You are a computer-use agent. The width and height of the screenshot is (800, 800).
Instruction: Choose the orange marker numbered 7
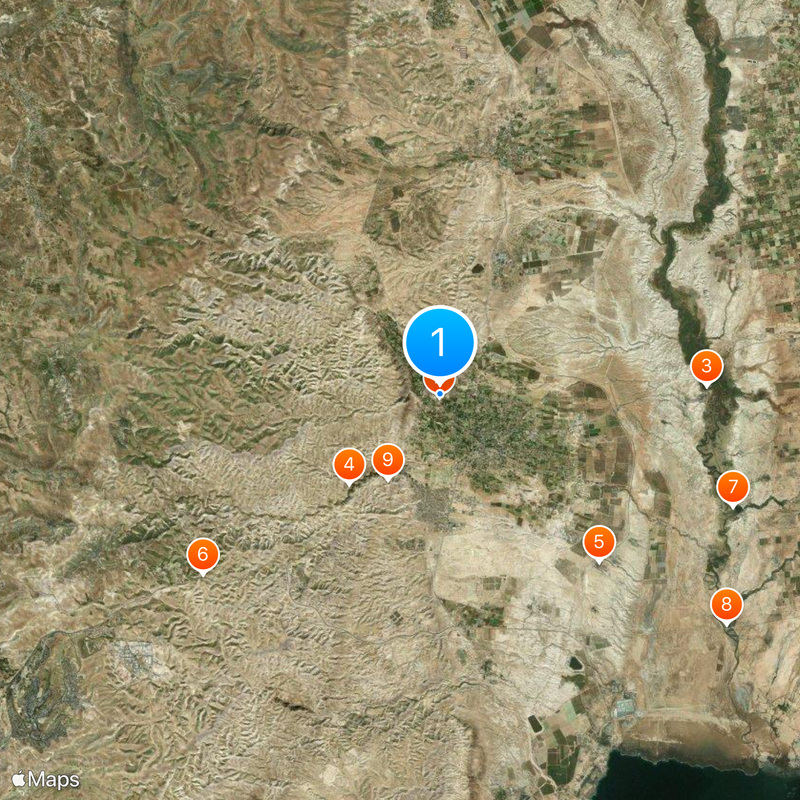point(733,488)
